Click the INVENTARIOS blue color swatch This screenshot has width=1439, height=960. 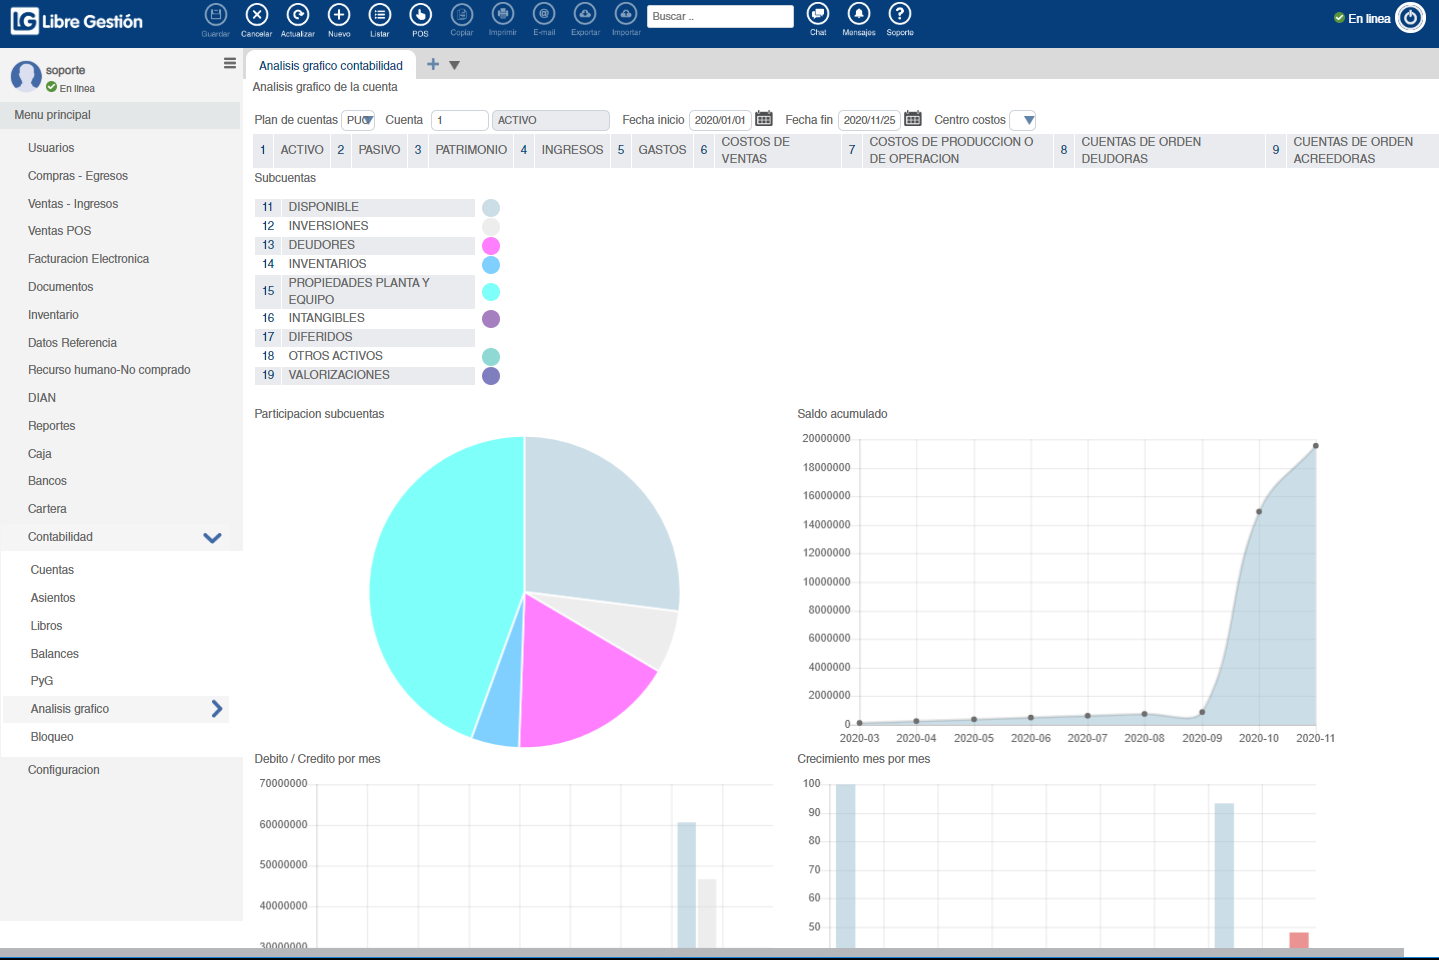pyautogui.click(x=490, y=265)
